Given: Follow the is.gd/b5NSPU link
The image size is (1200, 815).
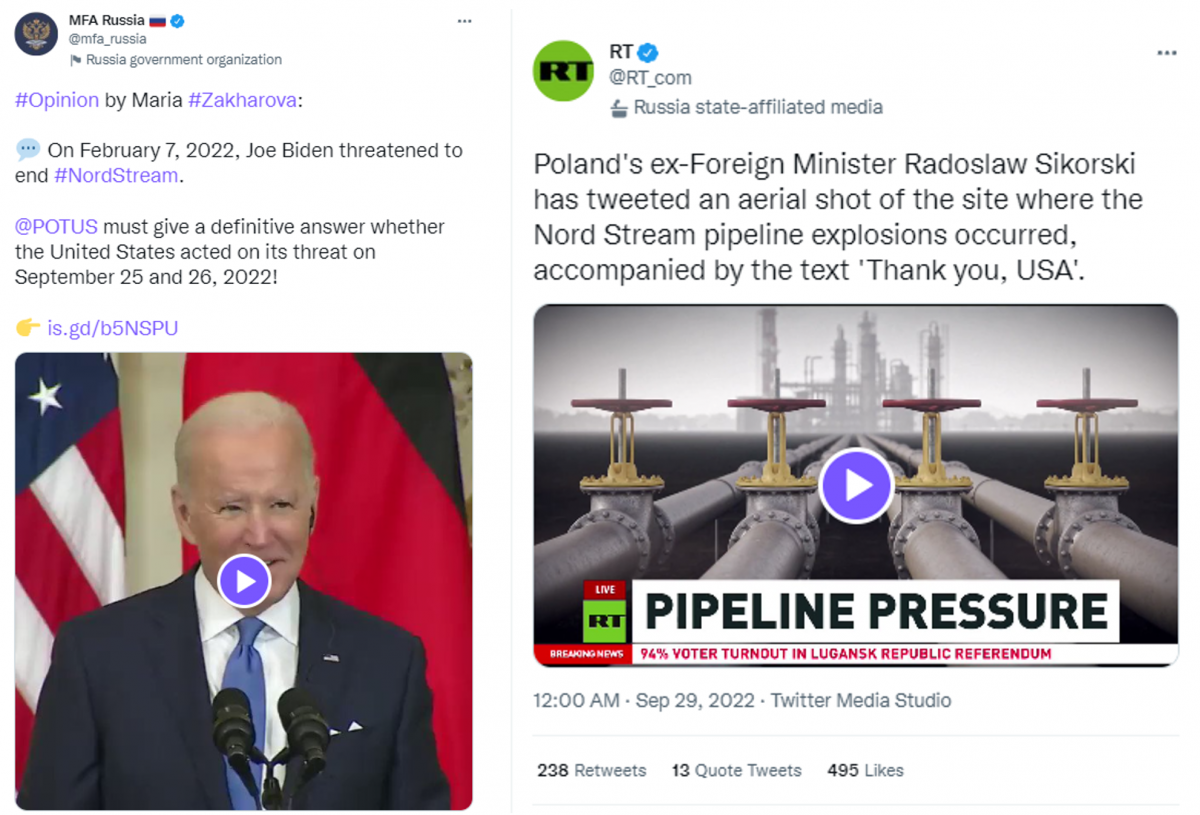Looking at the screenshot, I should (113, 328).
